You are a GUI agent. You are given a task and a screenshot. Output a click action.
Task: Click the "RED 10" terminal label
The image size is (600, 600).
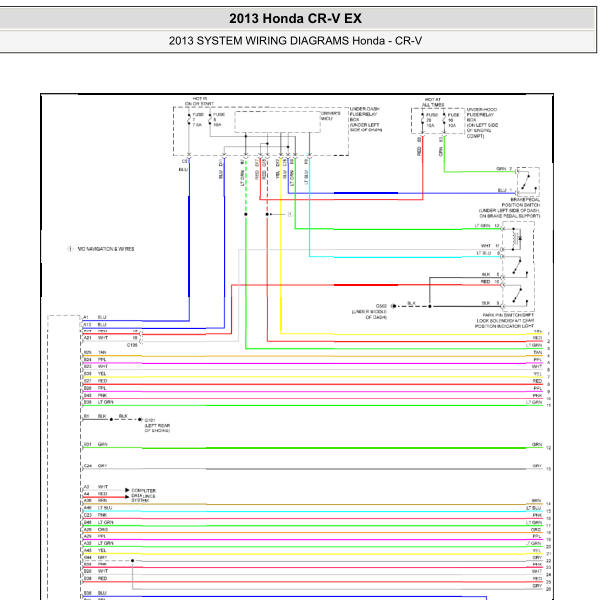(490, 282)
